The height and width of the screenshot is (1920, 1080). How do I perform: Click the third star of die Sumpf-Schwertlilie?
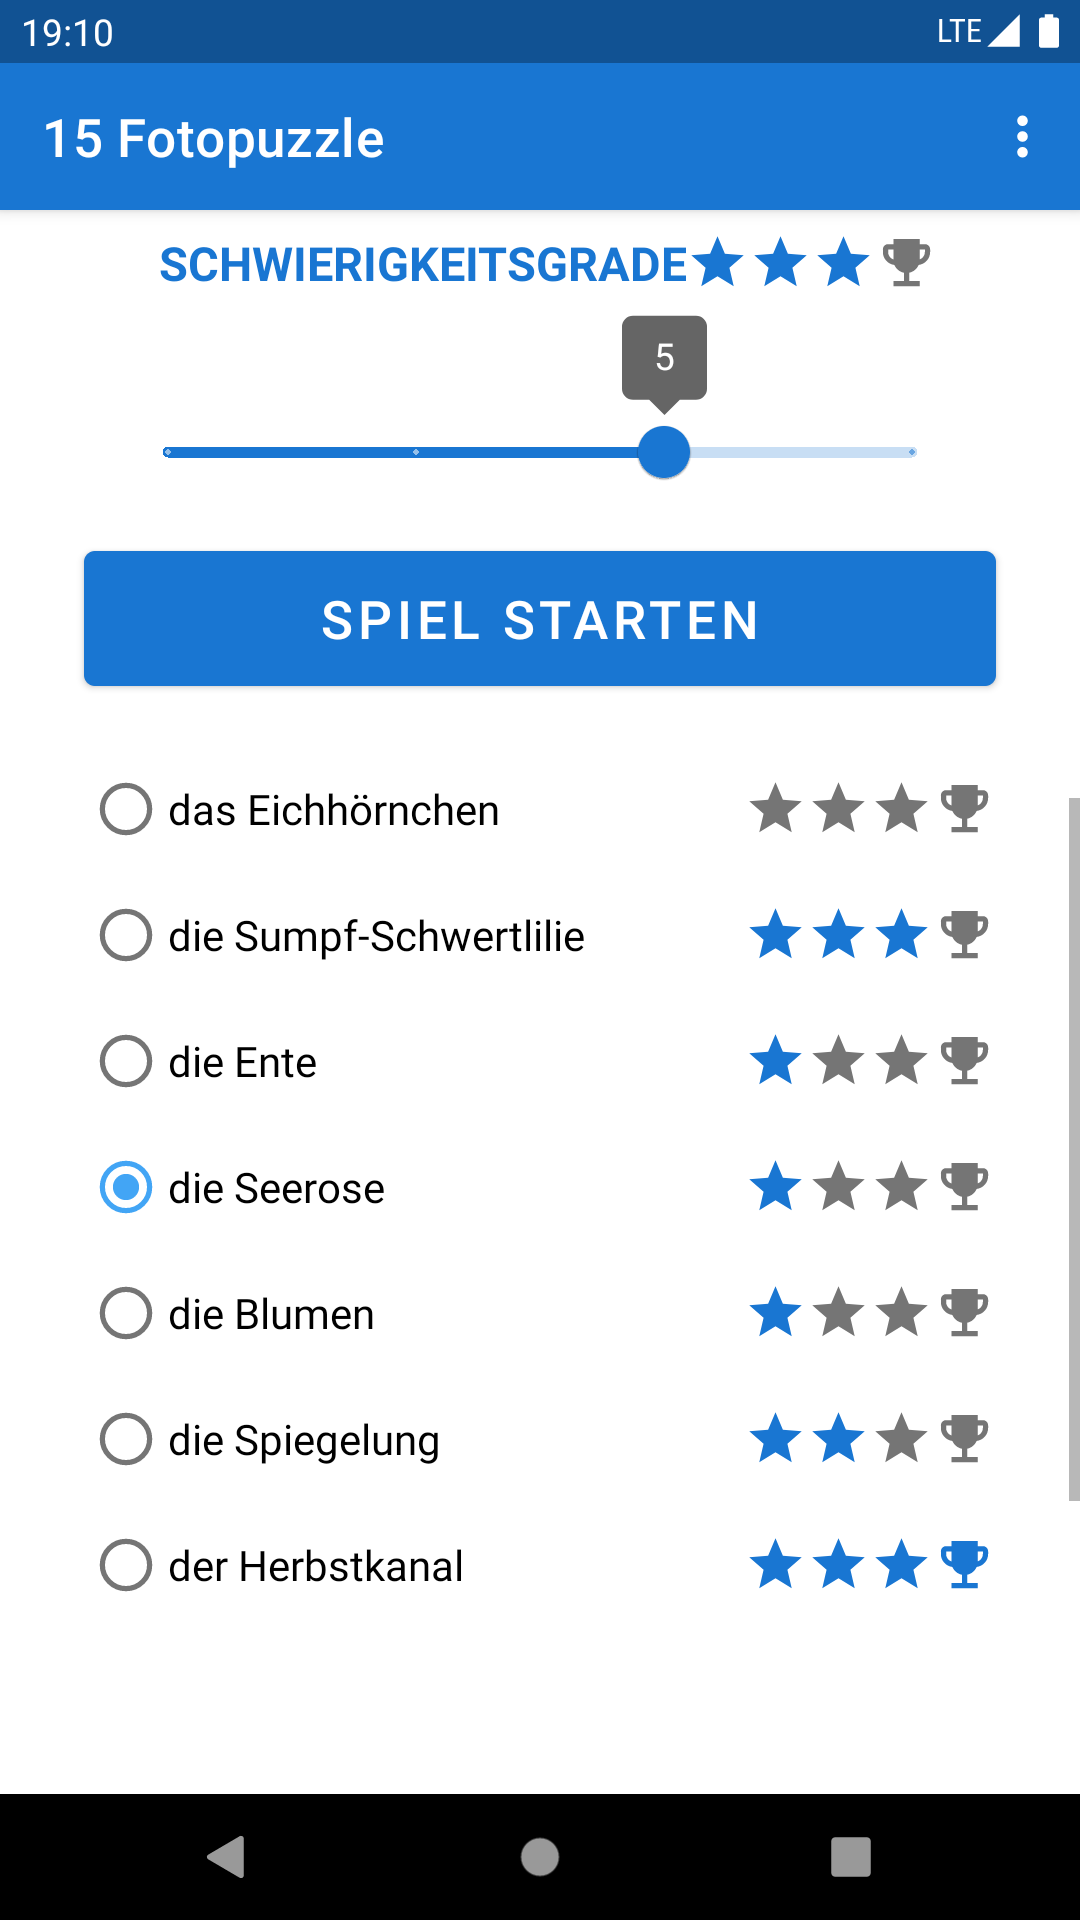click(x=902, y=935)
